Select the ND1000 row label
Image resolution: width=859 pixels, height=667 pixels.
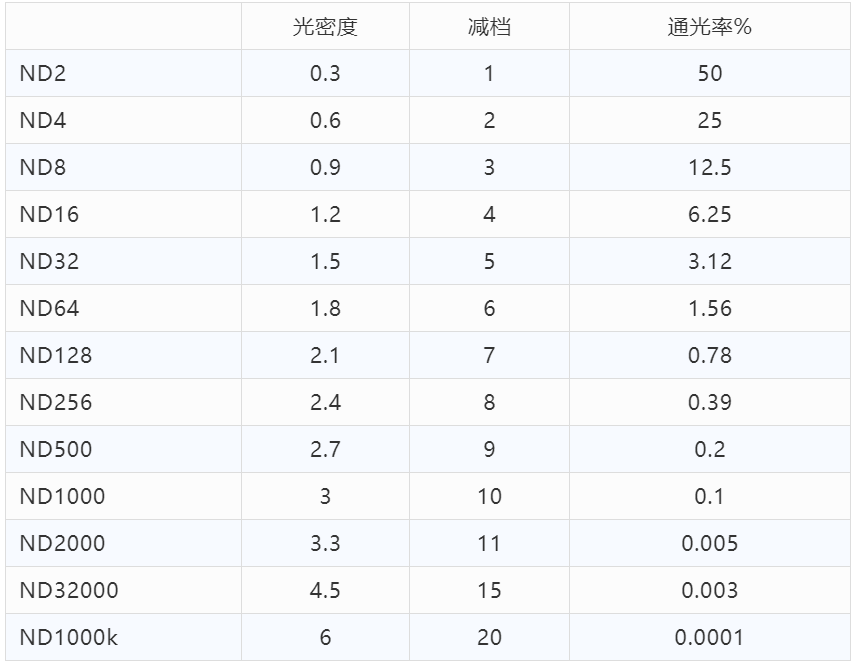(62, 497)
